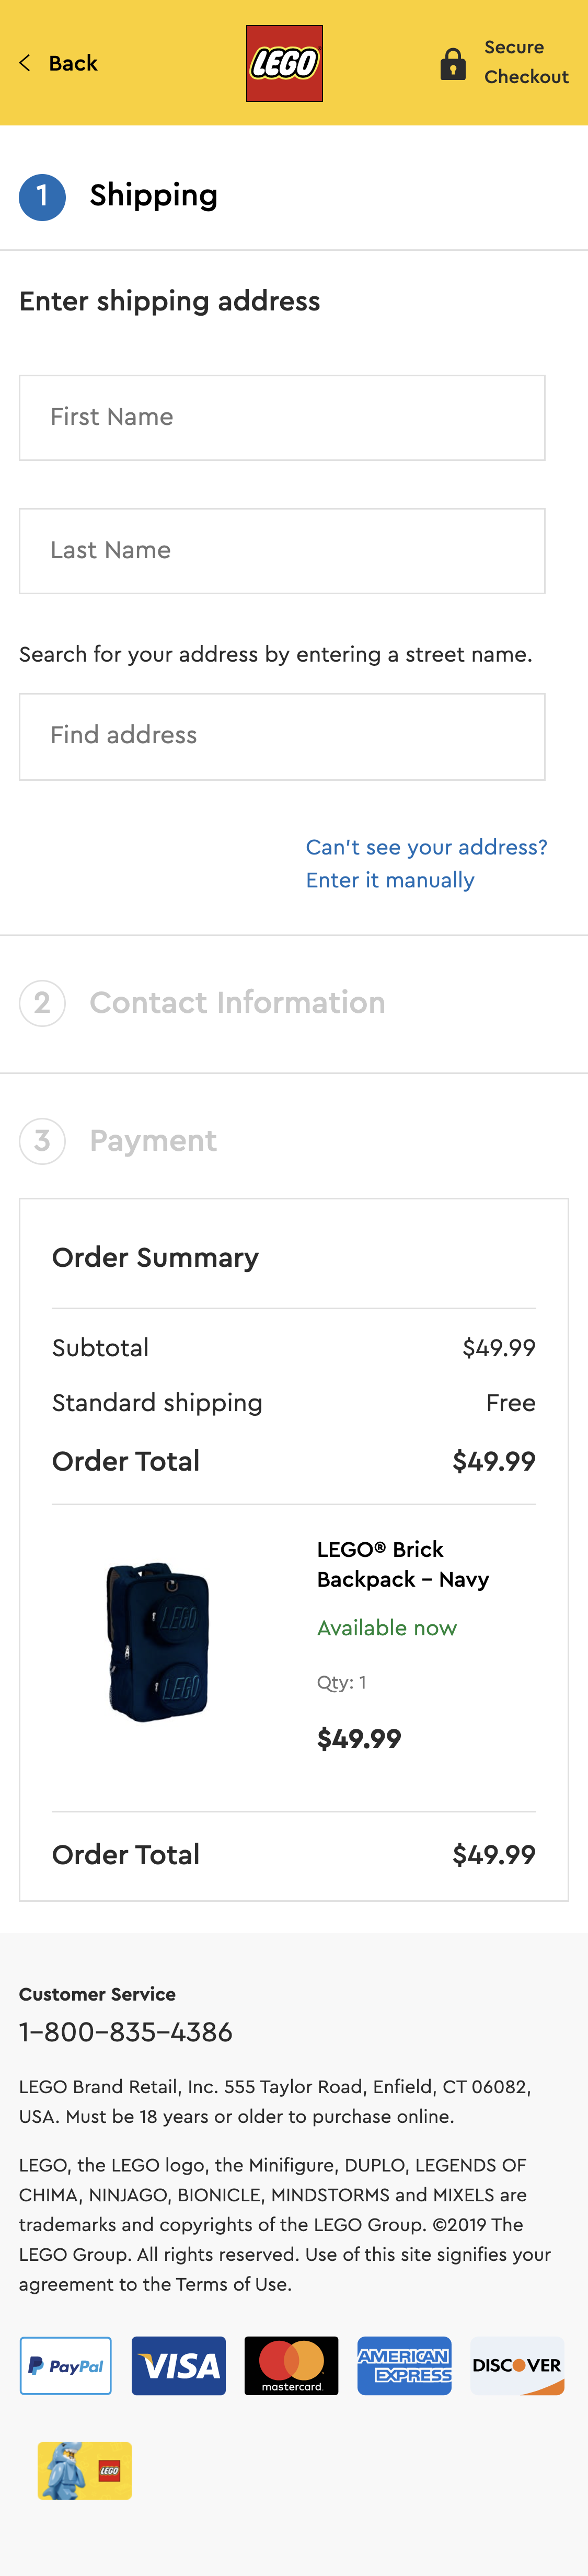Click "Enter it manually" address link
The width and height of the screenshot is (588, 2576).
tap(390, 880)
